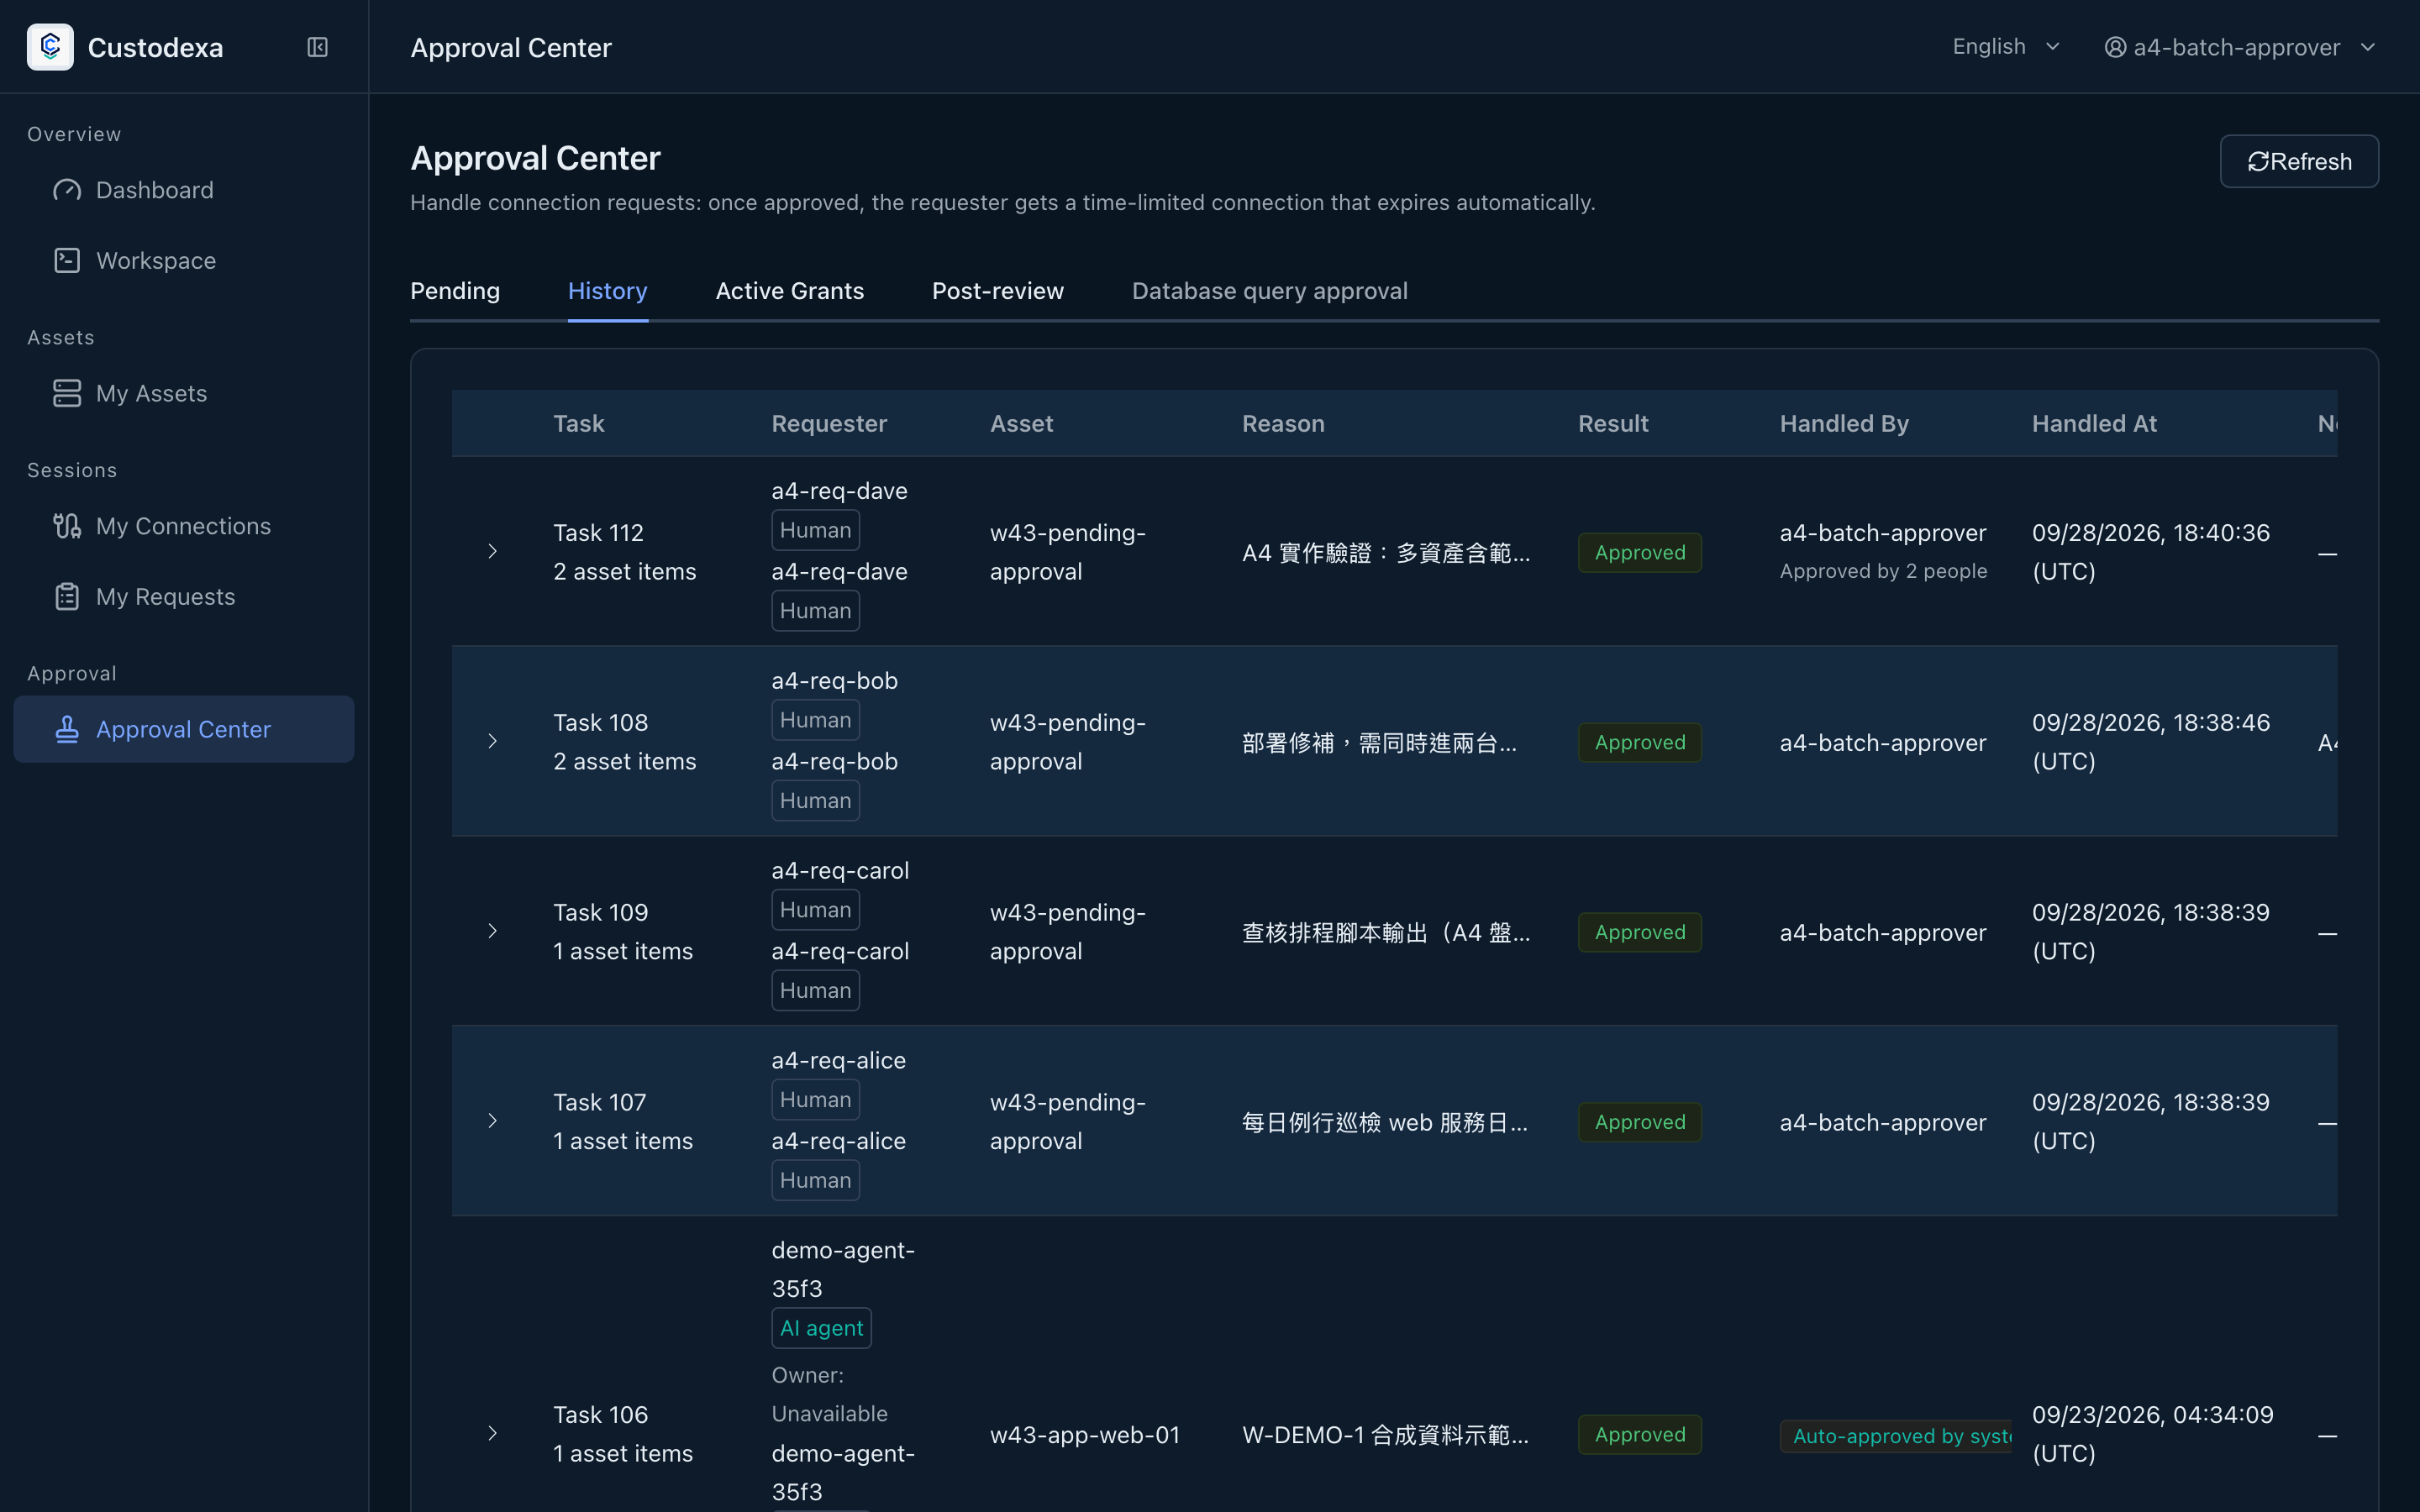Expand the Task 108 row
Screen dimensions: 2420x1512
[492, 741]
